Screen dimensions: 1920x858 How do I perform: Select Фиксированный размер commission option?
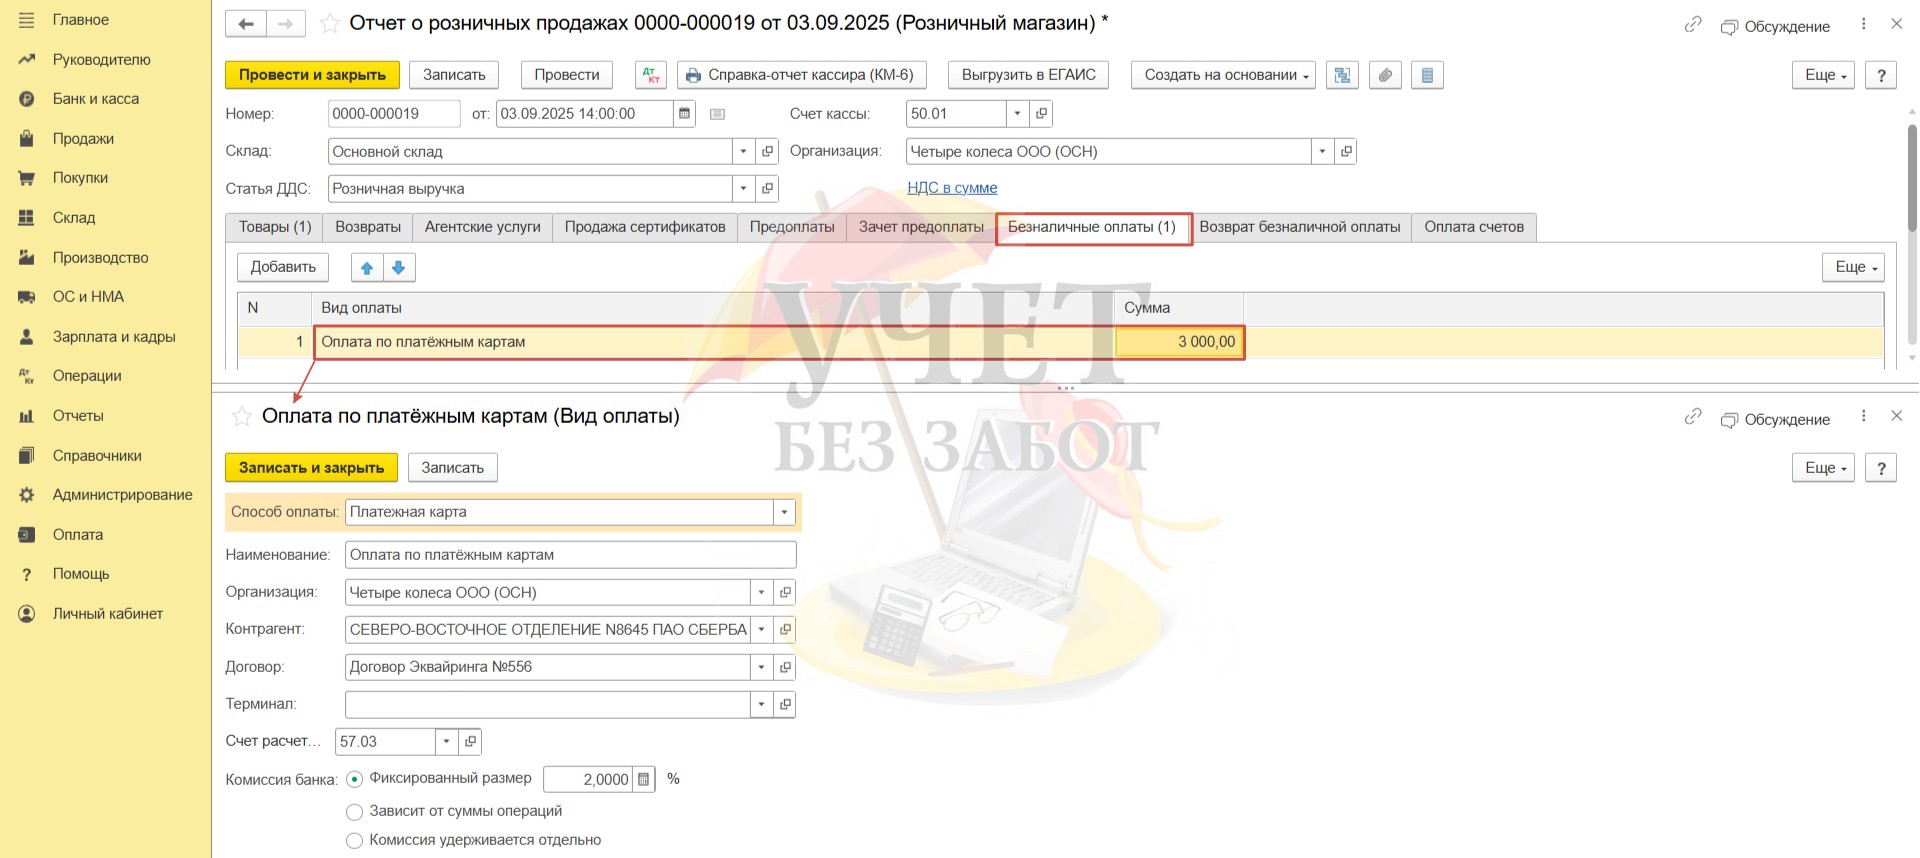pyautogui.click(x=354, y=780)
